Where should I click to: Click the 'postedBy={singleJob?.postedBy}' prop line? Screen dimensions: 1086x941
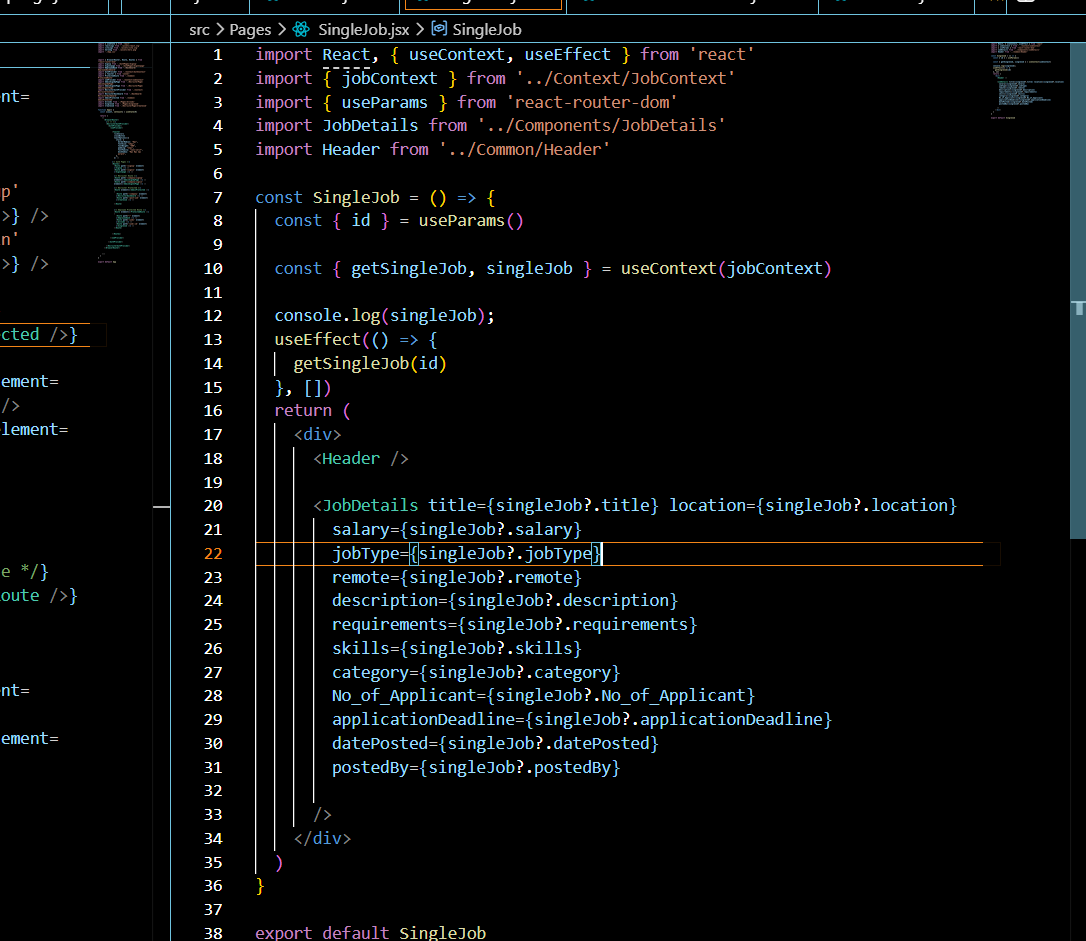(476, 768)
